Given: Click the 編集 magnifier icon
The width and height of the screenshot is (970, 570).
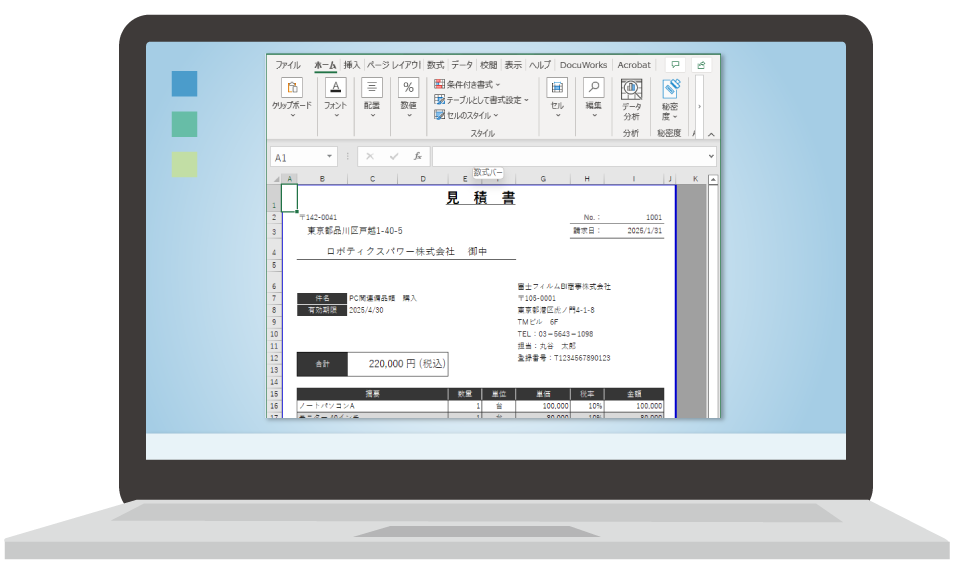Looking at the screenshot, I should point(593,88).
